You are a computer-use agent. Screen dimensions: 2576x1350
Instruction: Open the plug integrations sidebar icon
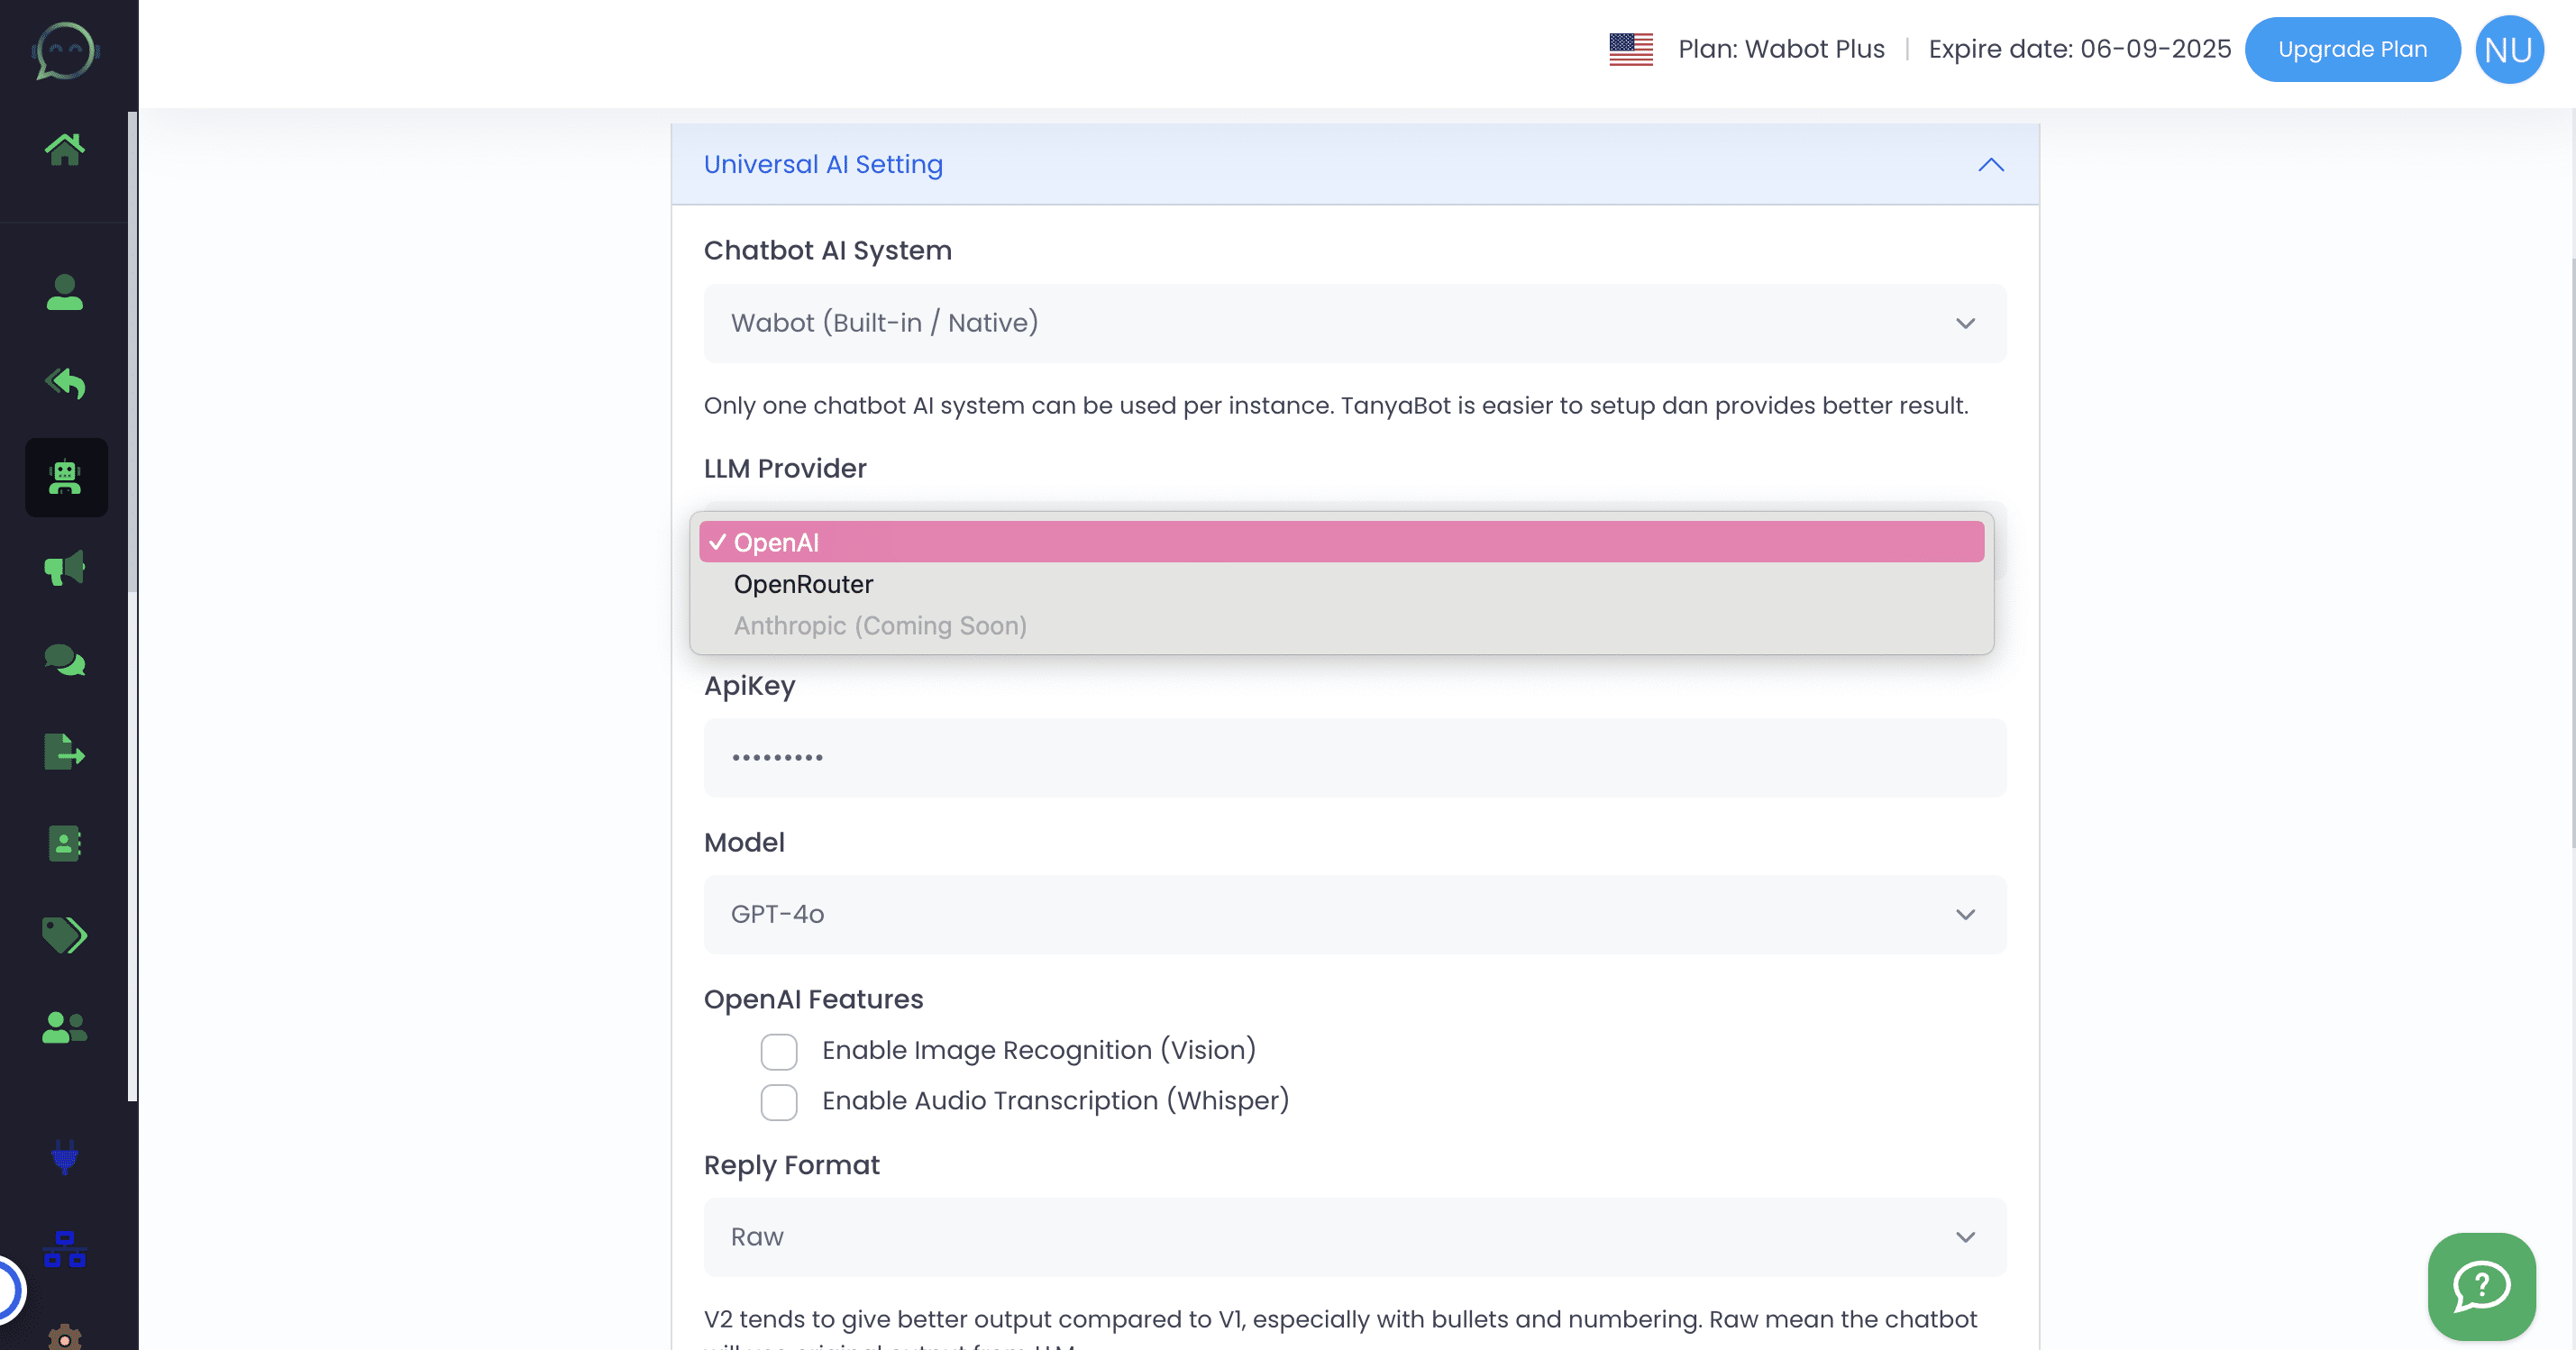65,1157
